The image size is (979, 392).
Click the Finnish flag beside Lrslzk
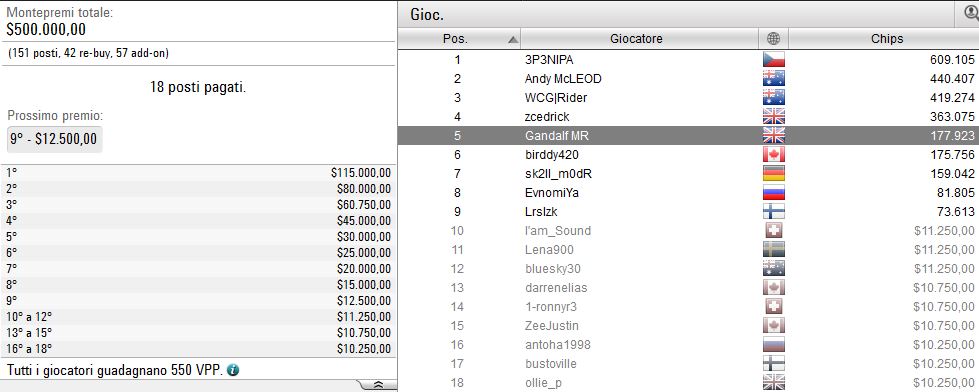point(774,212)
